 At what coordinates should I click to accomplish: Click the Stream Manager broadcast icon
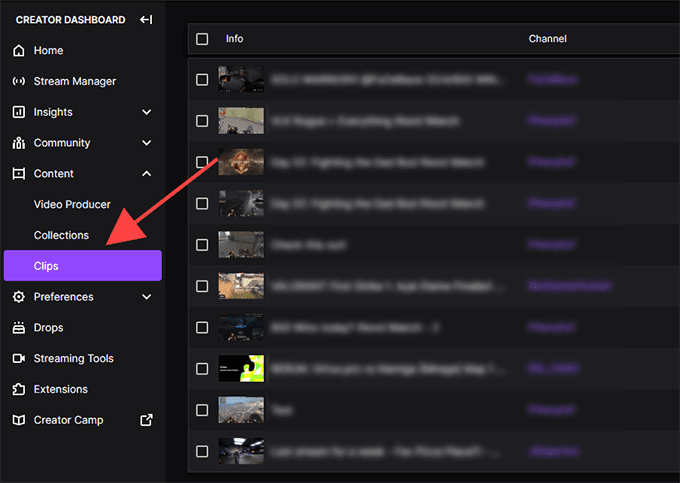(19, 81)
